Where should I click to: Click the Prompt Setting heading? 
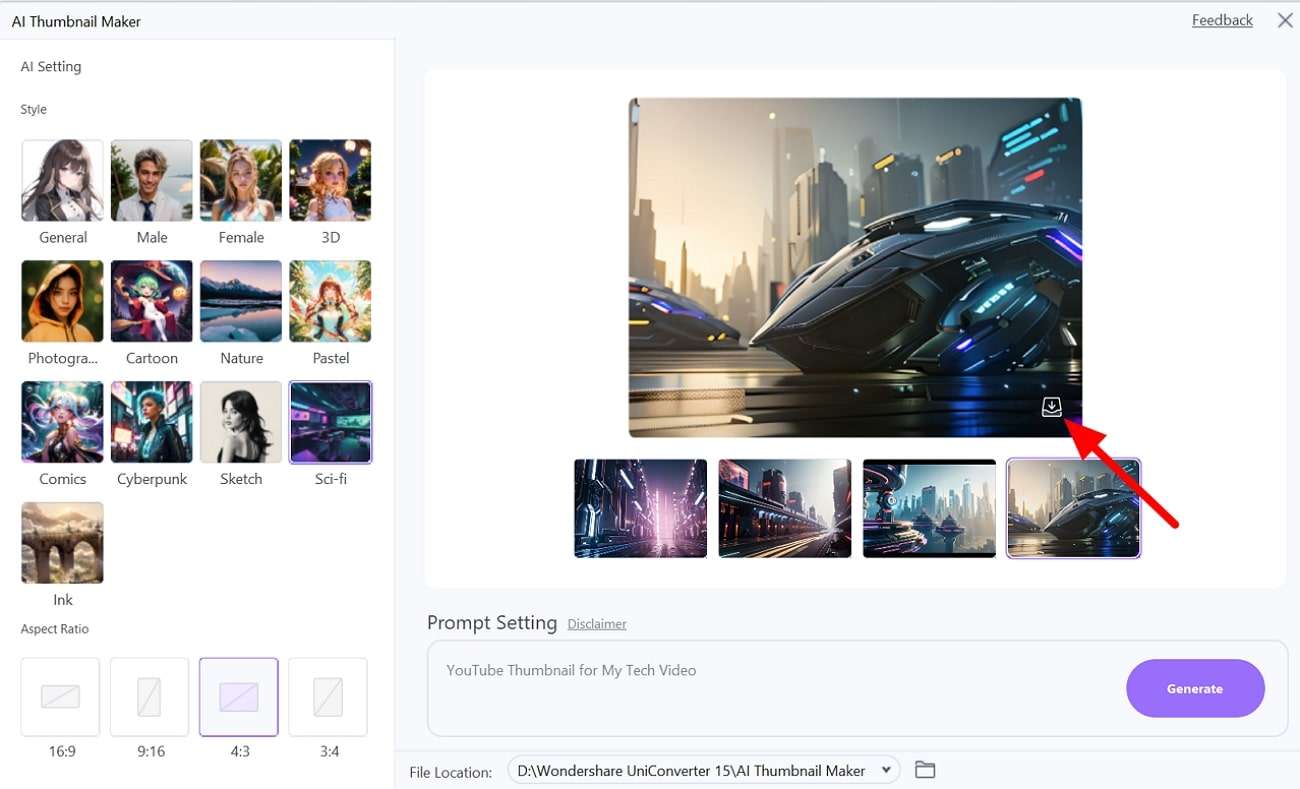pyautogui.click(x=492, y=622)
